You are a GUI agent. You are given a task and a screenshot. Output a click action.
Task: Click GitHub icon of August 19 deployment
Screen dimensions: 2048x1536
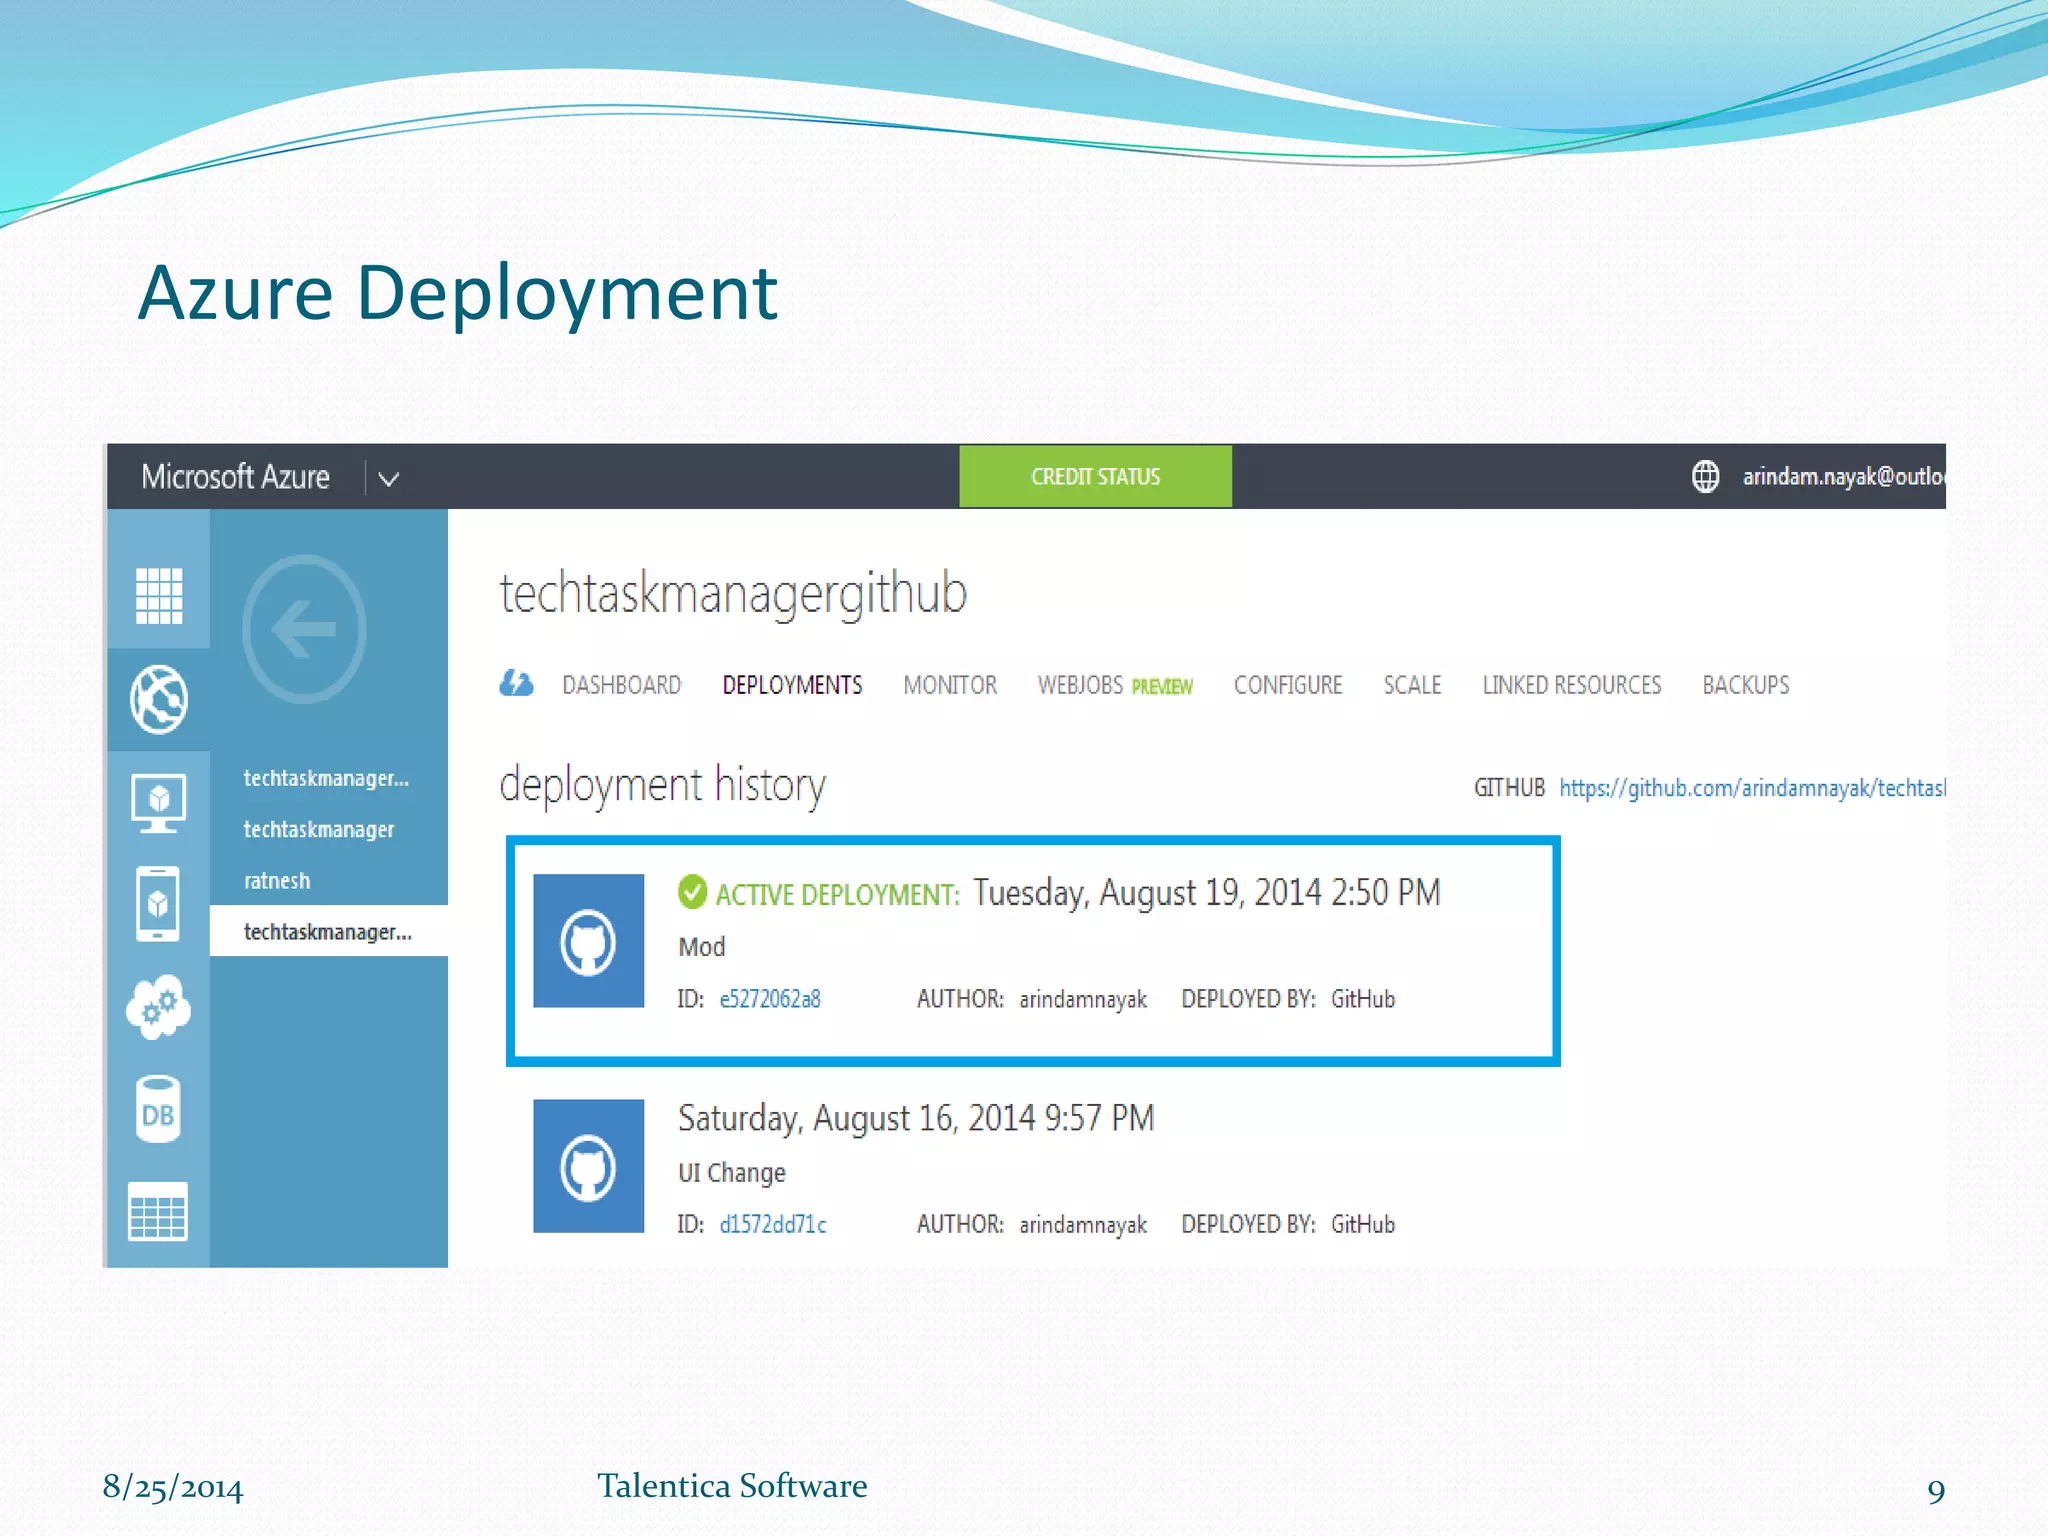tap(588, 941)
